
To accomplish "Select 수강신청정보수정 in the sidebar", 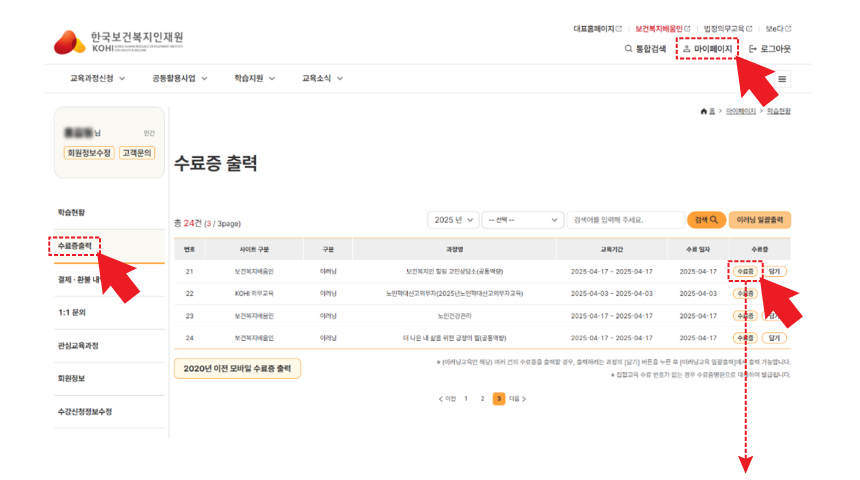I will coord(84,411).
